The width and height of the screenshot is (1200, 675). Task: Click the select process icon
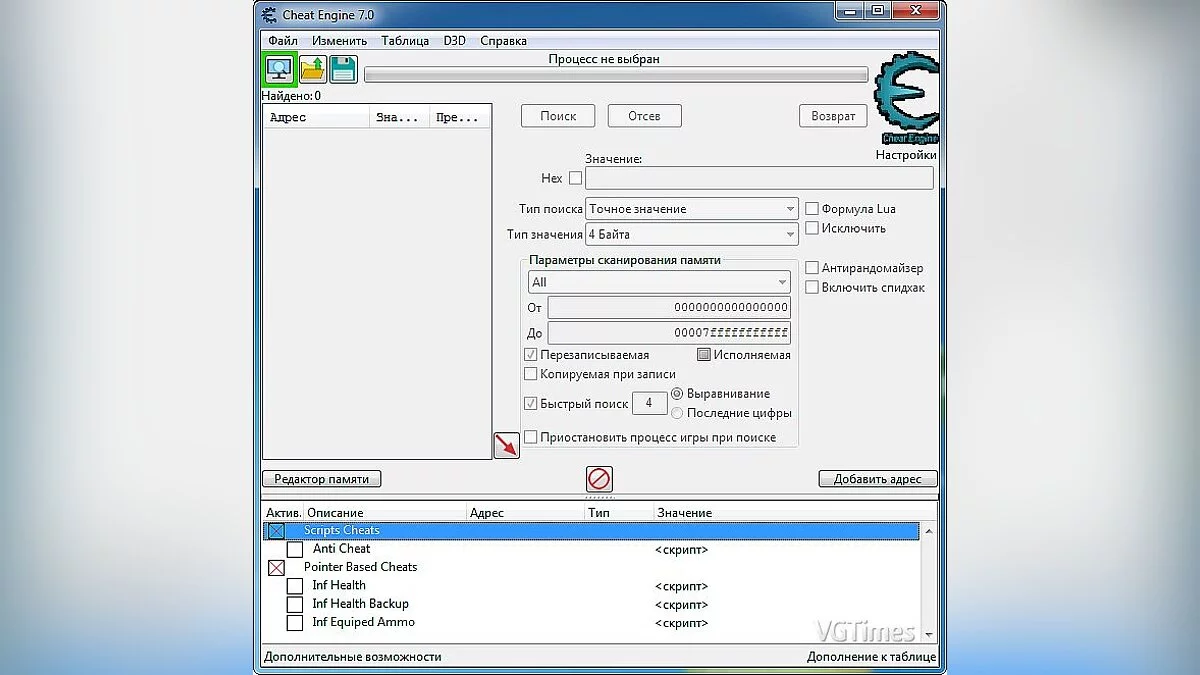click(x=279, y=68)
